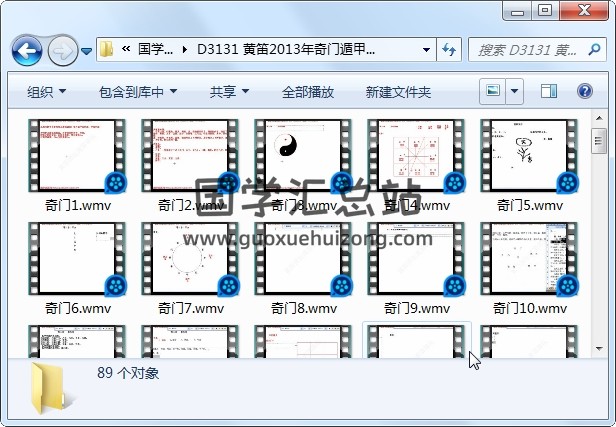Screen dimensions: 616x427
Task: Click the file name 奇门10.wmv
Action: pyautogui.click(x=530, y=308)
